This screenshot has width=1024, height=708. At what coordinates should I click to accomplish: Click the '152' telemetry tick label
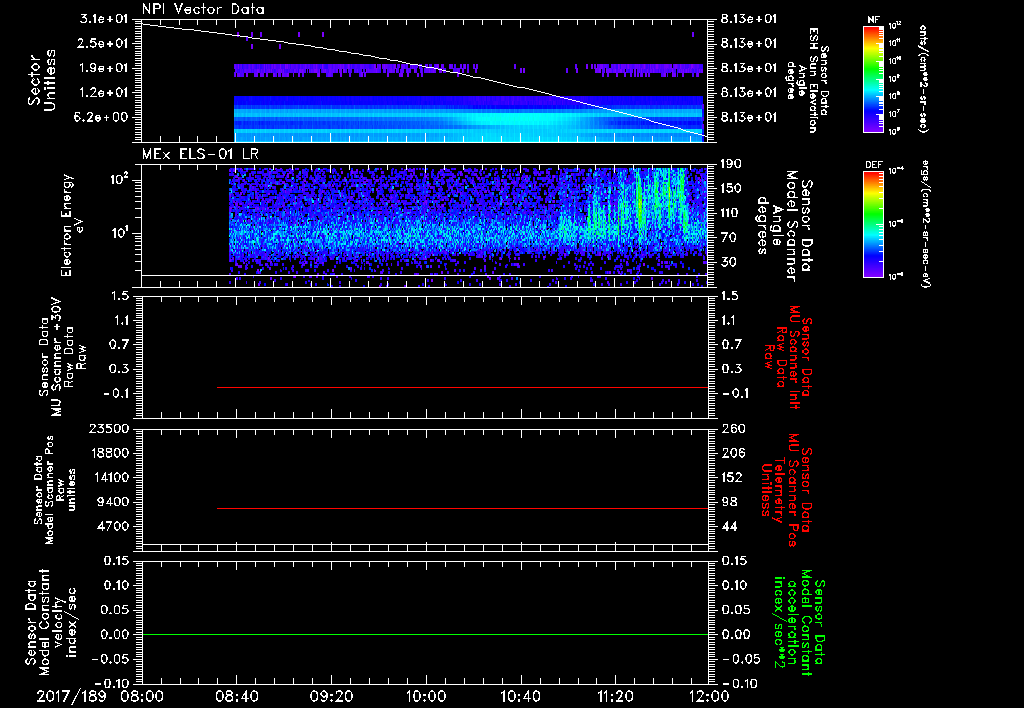tap(731, 477)
